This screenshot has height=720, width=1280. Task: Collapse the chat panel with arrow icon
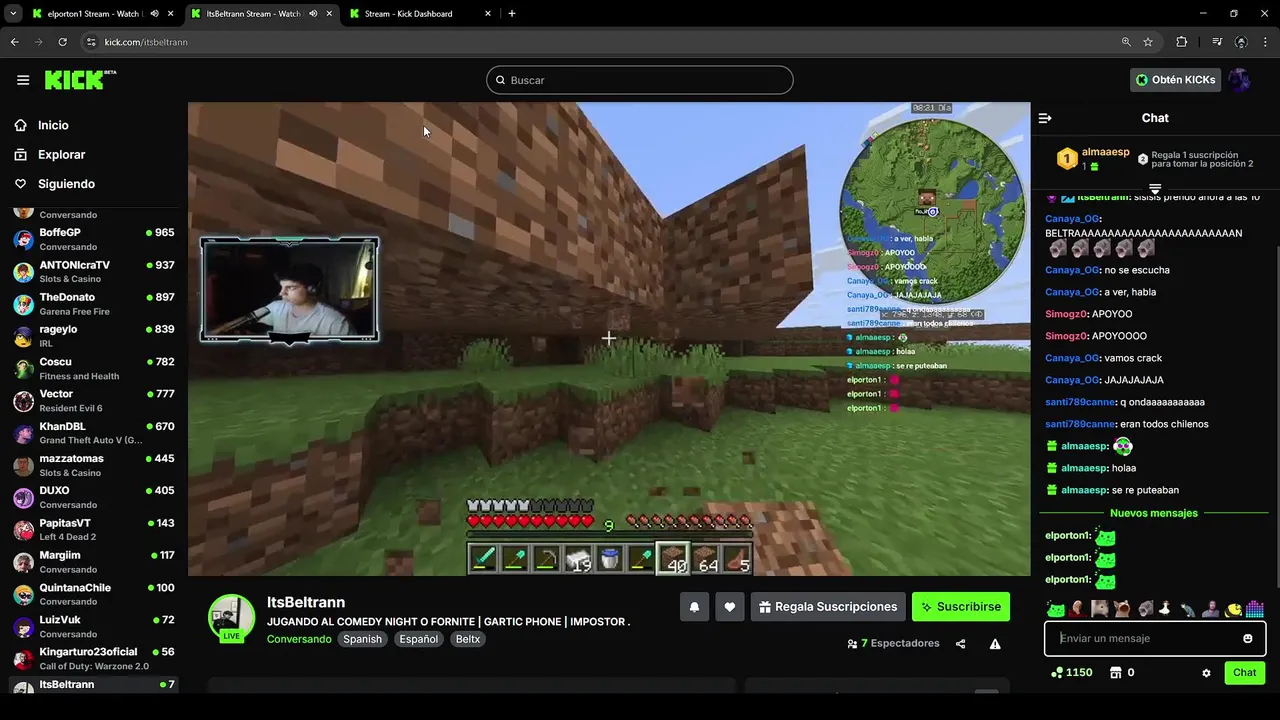(1045, 118)
